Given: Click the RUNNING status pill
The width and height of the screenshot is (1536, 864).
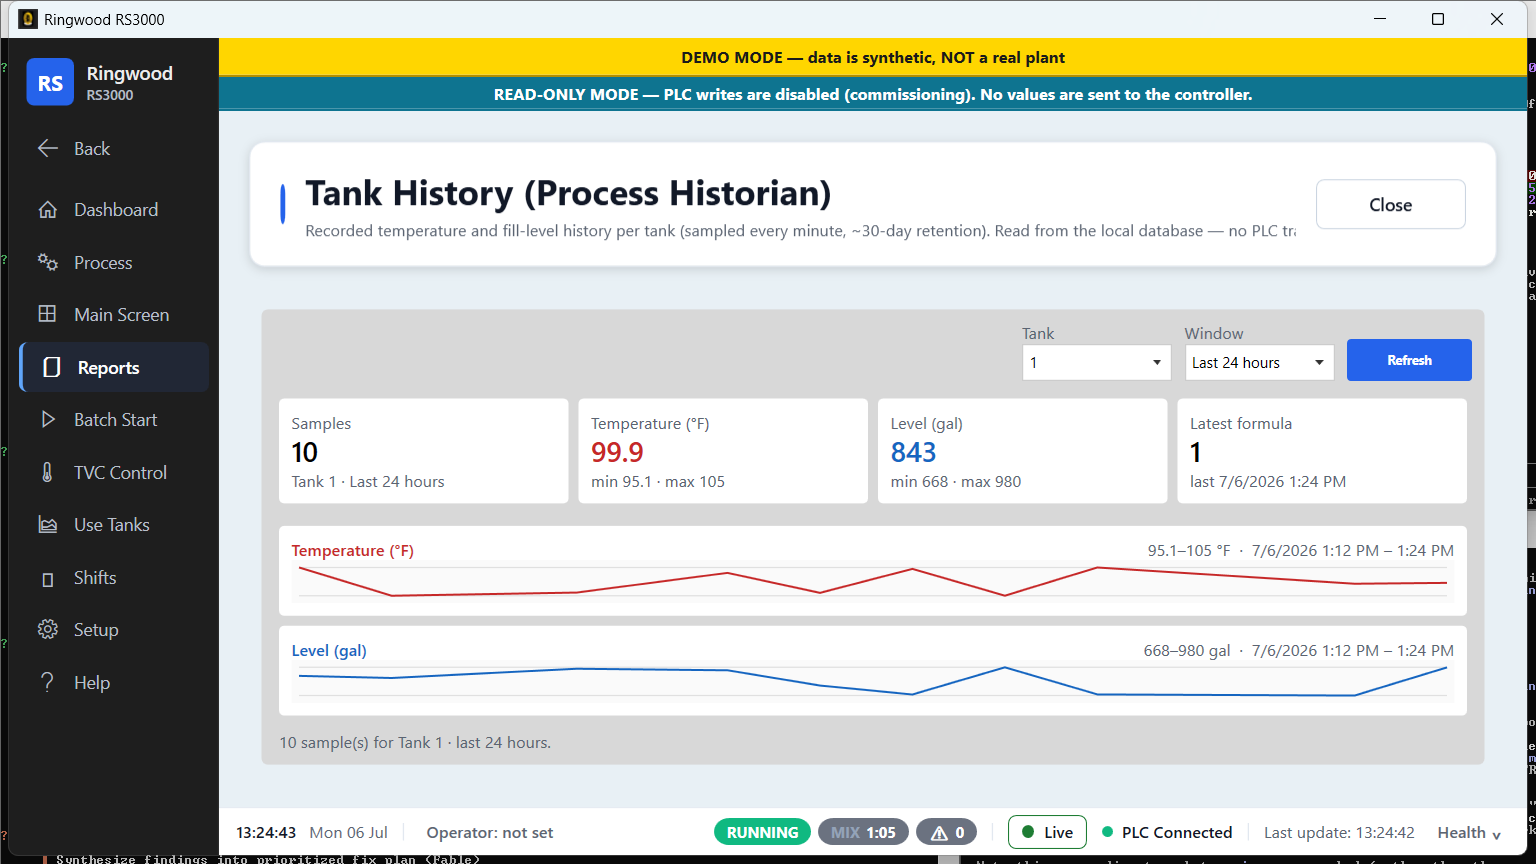Looking at the screenshot, I should [762, 832].
